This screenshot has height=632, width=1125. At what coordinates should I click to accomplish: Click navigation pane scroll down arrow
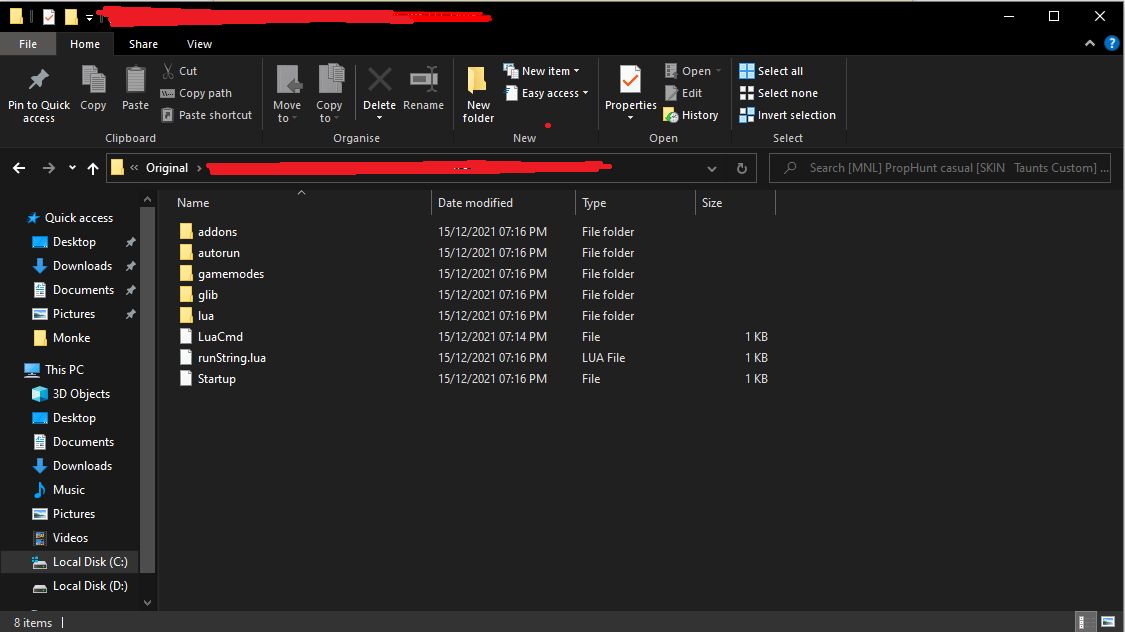coord(147,603)
